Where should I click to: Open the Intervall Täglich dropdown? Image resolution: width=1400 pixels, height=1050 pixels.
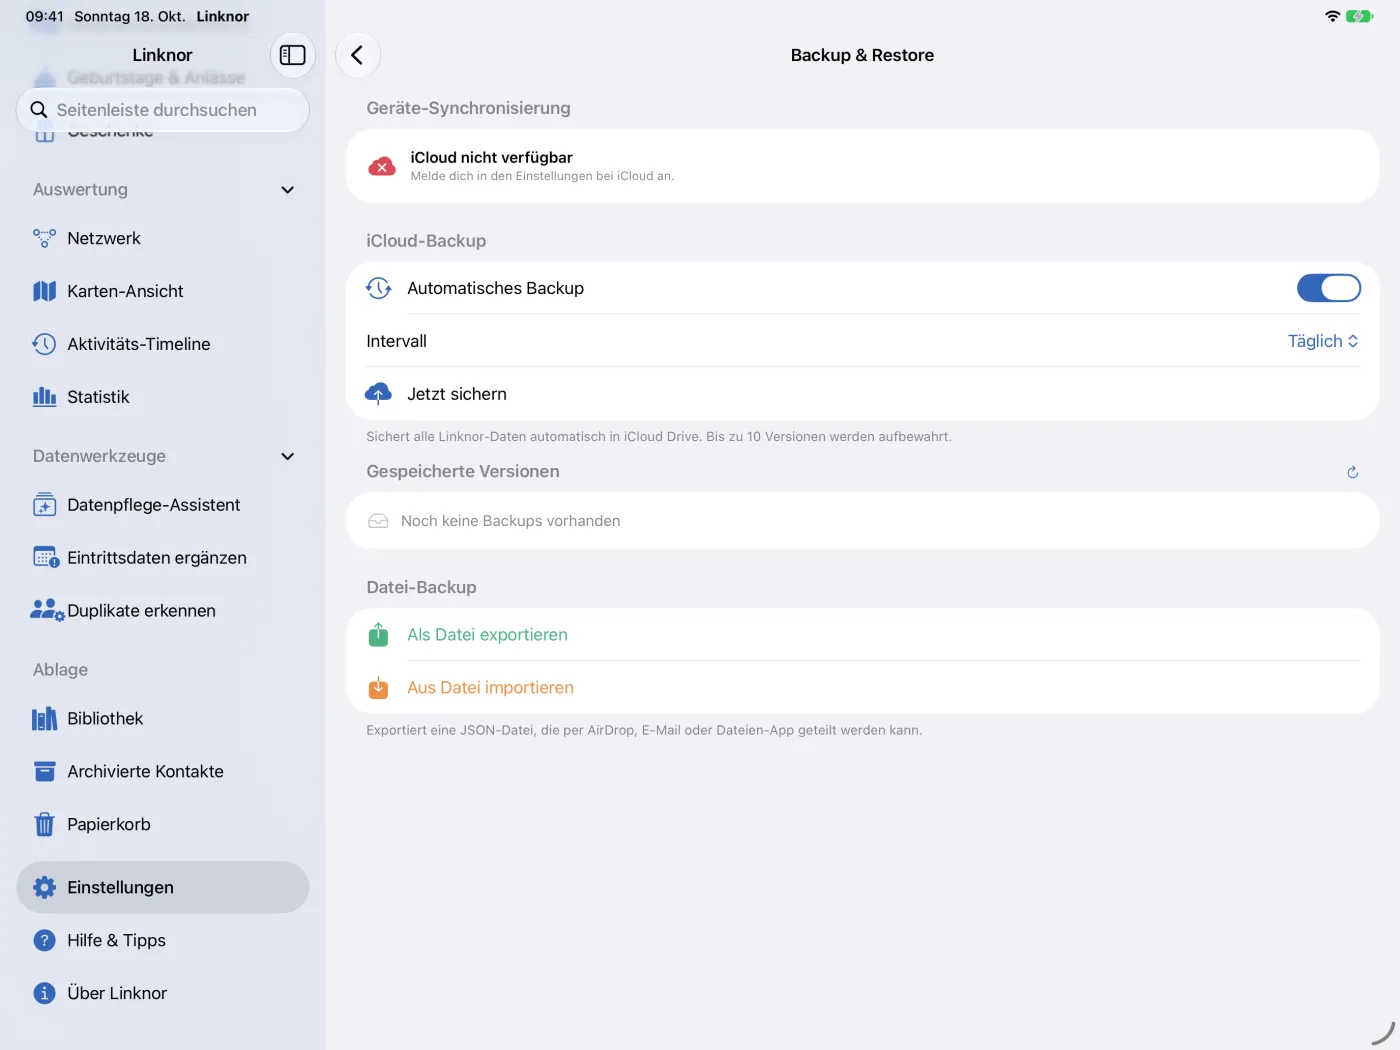coord(1323,341)
